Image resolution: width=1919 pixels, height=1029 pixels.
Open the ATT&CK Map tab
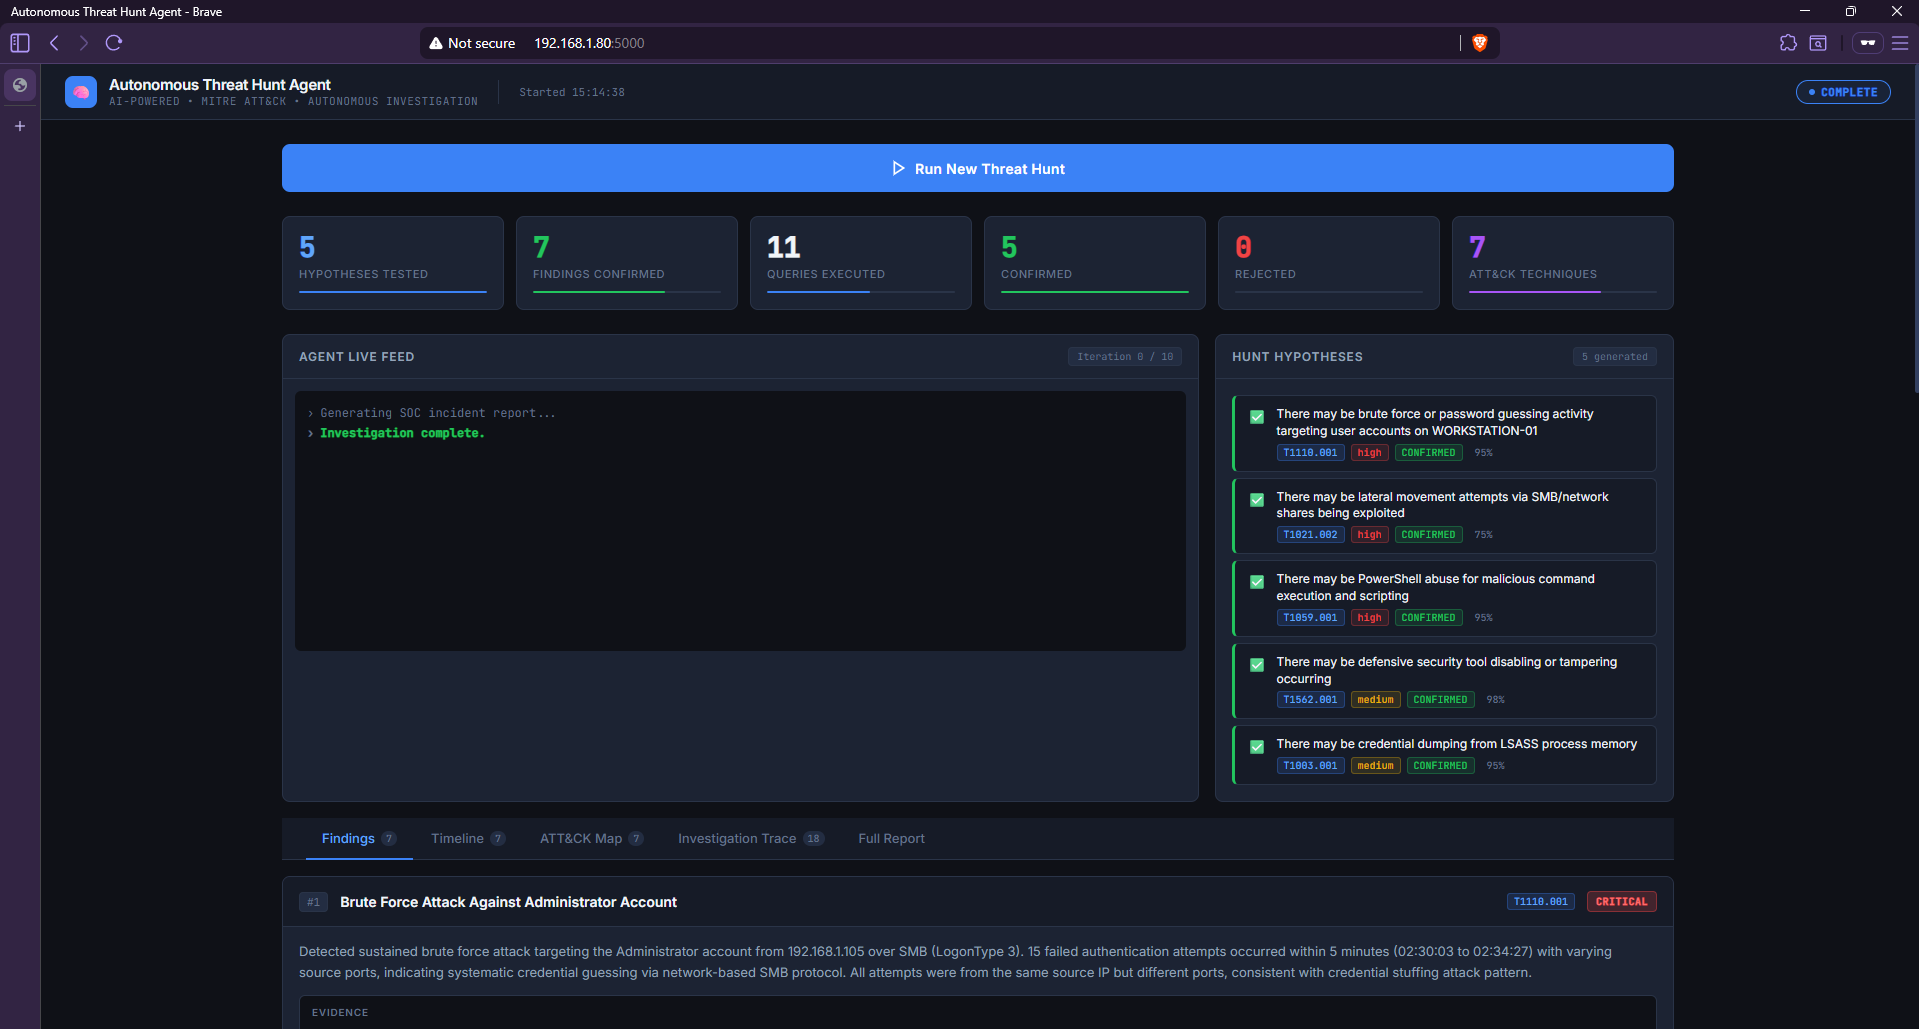pyautogui.click(x=591, y=838)
